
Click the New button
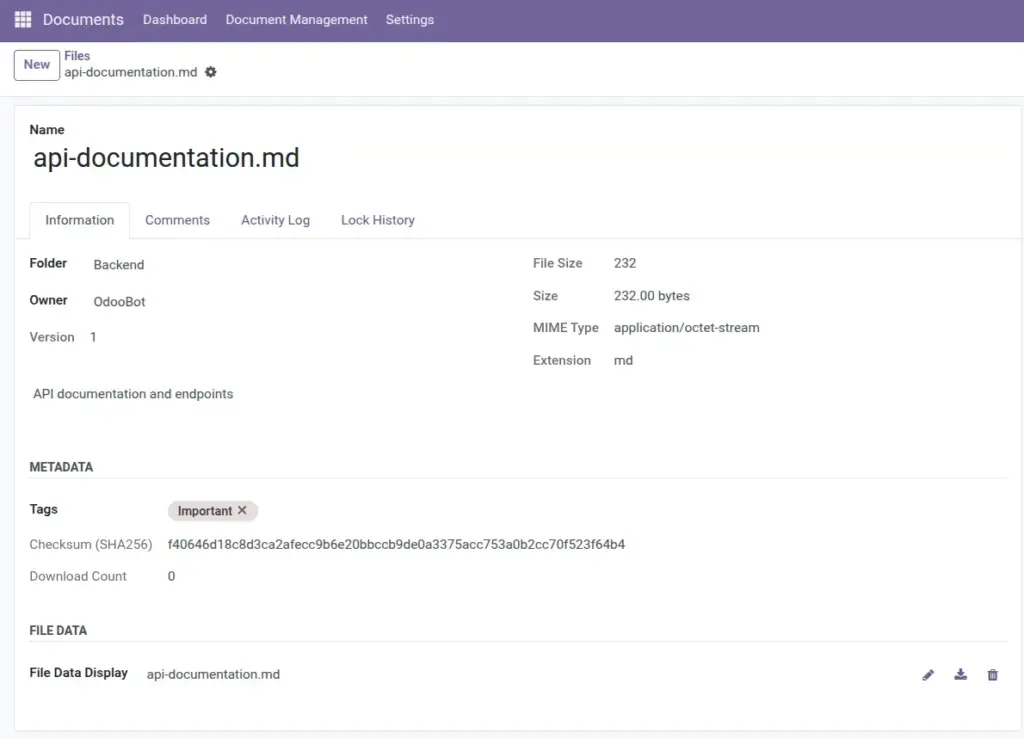37,65
